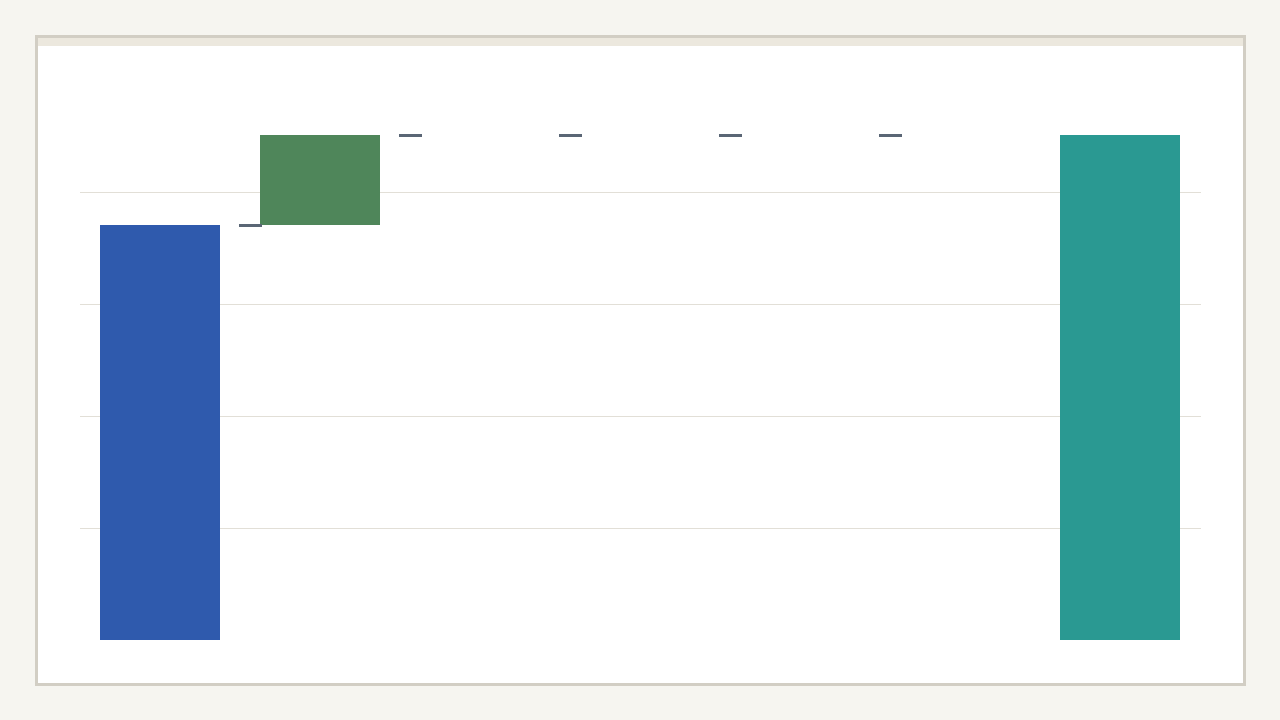Viewport: 1280px width, 720px height.
Task: Click the chart panel's left border
Action: click(x=37, y=360)
